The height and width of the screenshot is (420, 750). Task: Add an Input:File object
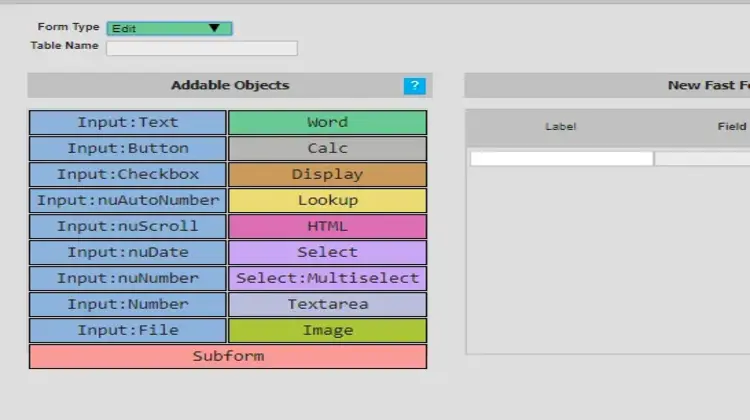click(128, 330)
